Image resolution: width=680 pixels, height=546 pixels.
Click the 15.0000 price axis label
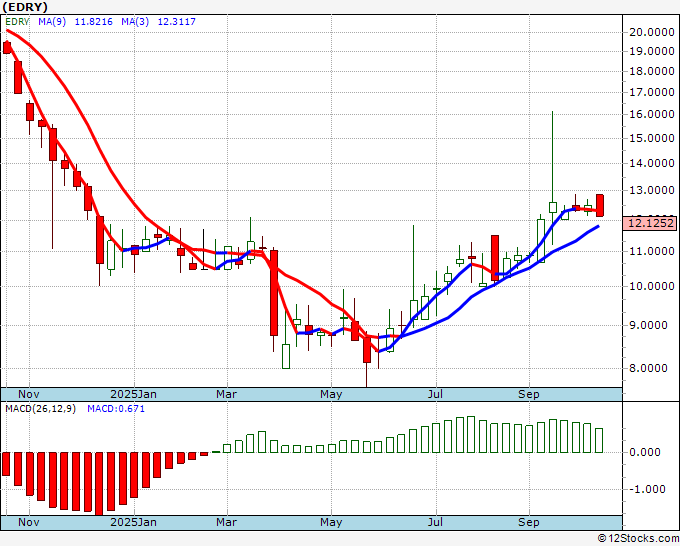651,138
